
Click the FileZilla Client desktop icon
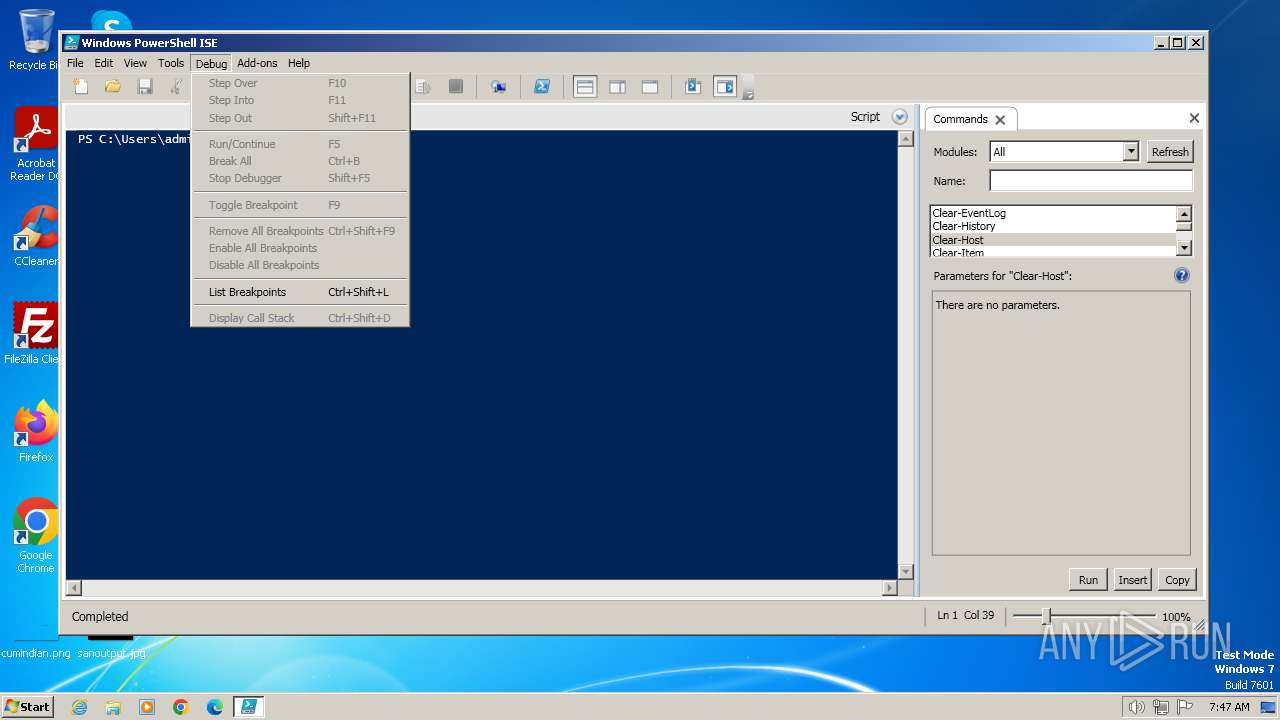point(32,333)
